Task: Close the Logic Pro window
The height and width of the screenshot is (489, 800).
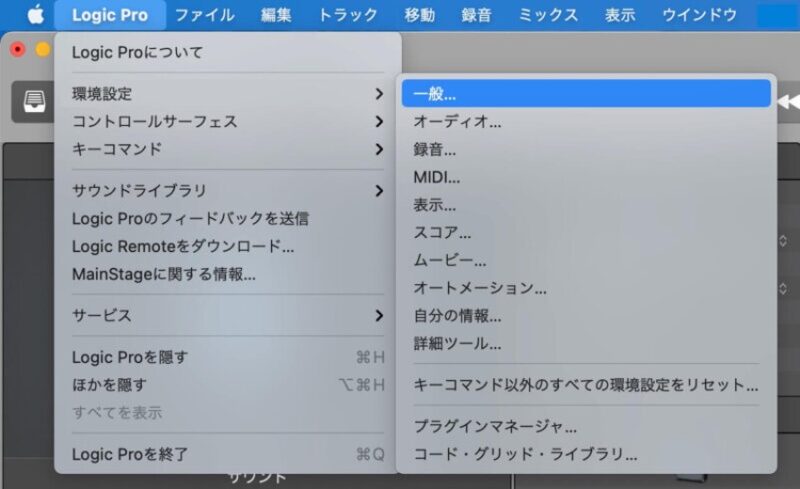Action: tap(18, 50)
